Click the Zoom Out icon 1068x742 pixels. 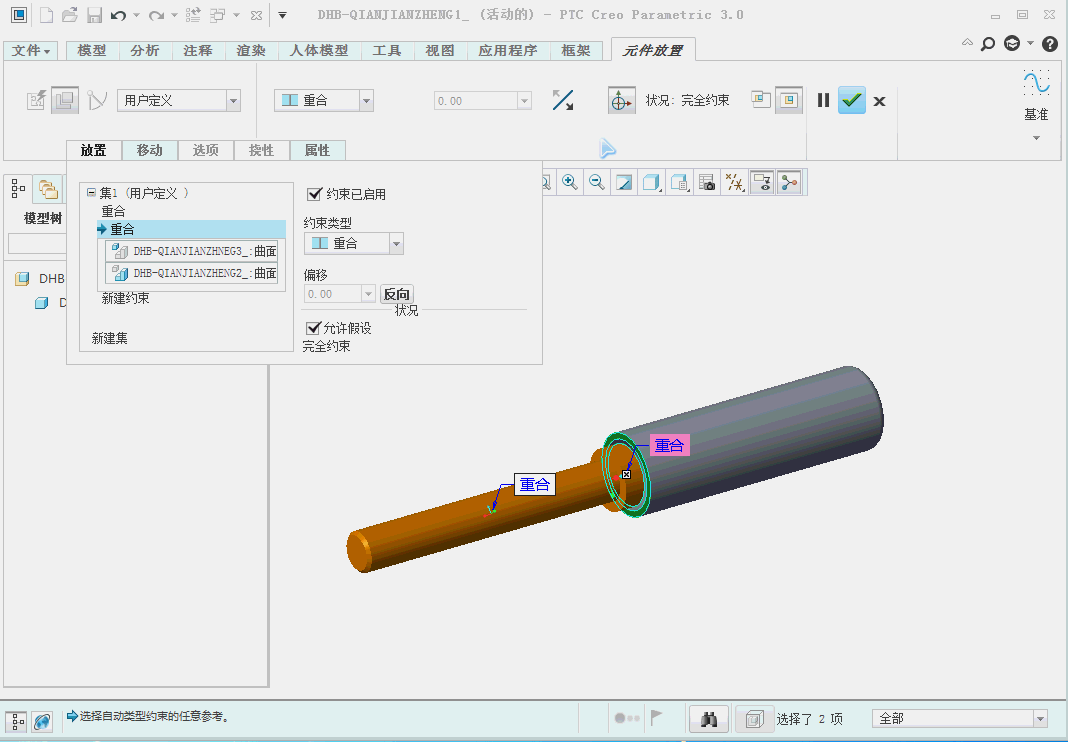click(597, 183)
